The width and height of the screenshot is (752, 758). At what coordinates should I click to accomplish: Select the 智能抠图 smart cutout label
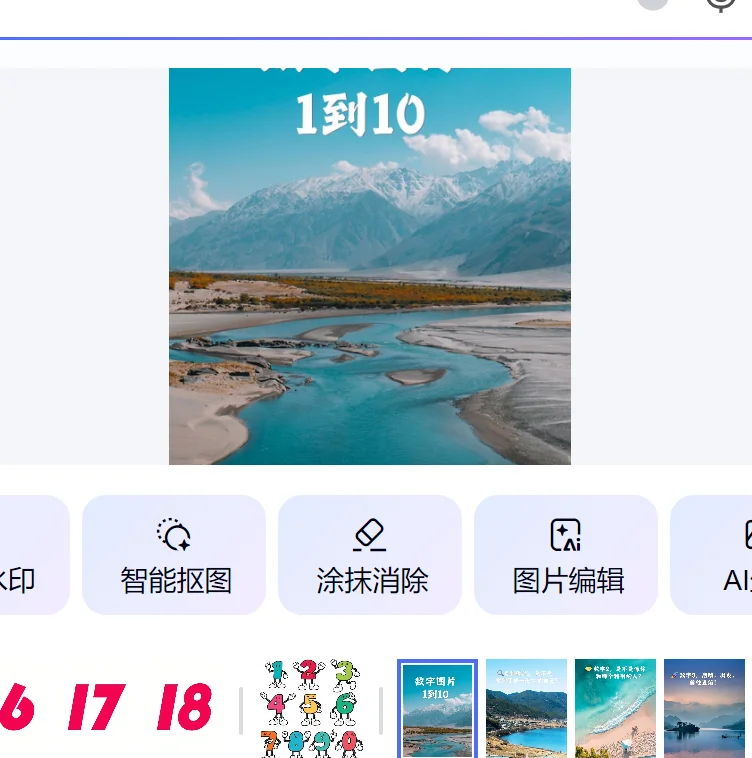[176, 580]
